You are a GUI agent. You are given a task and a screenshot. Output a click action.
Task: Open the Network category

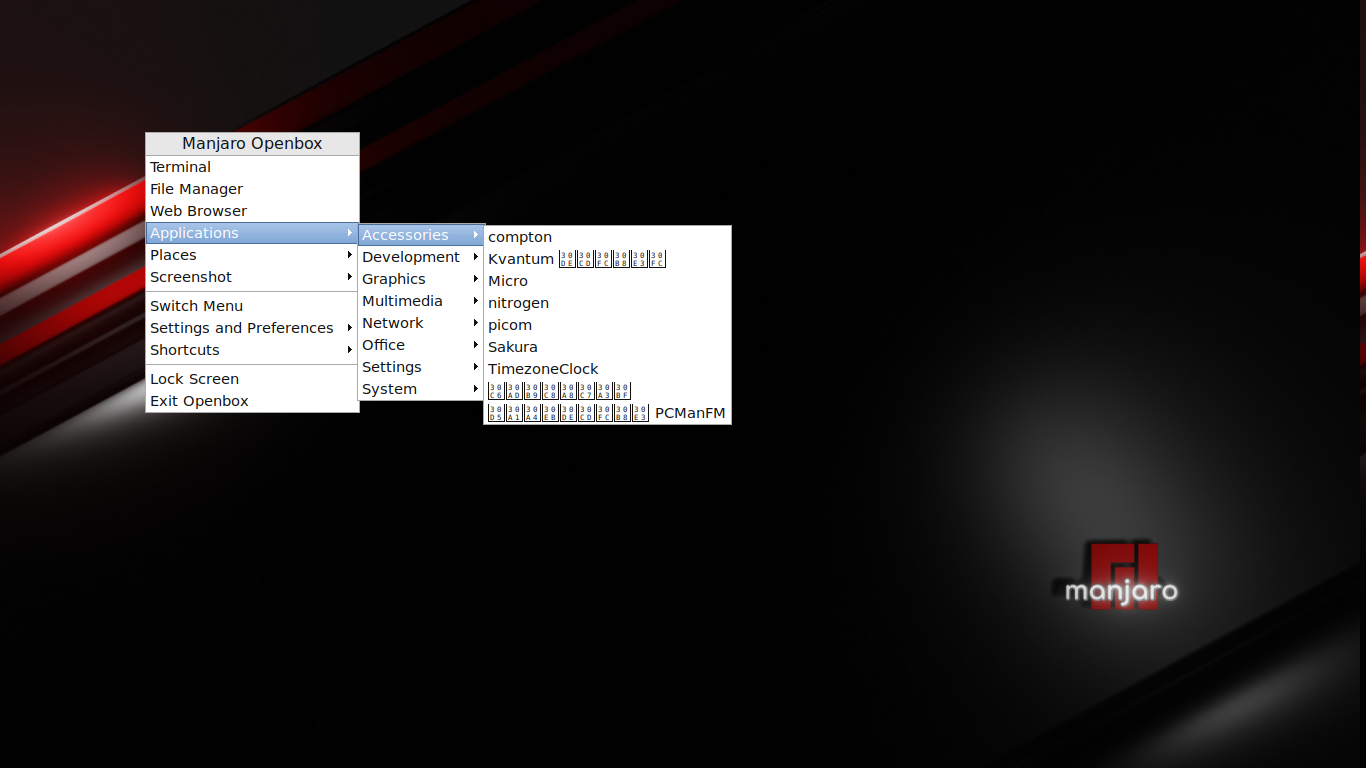[x=421, y=323]
